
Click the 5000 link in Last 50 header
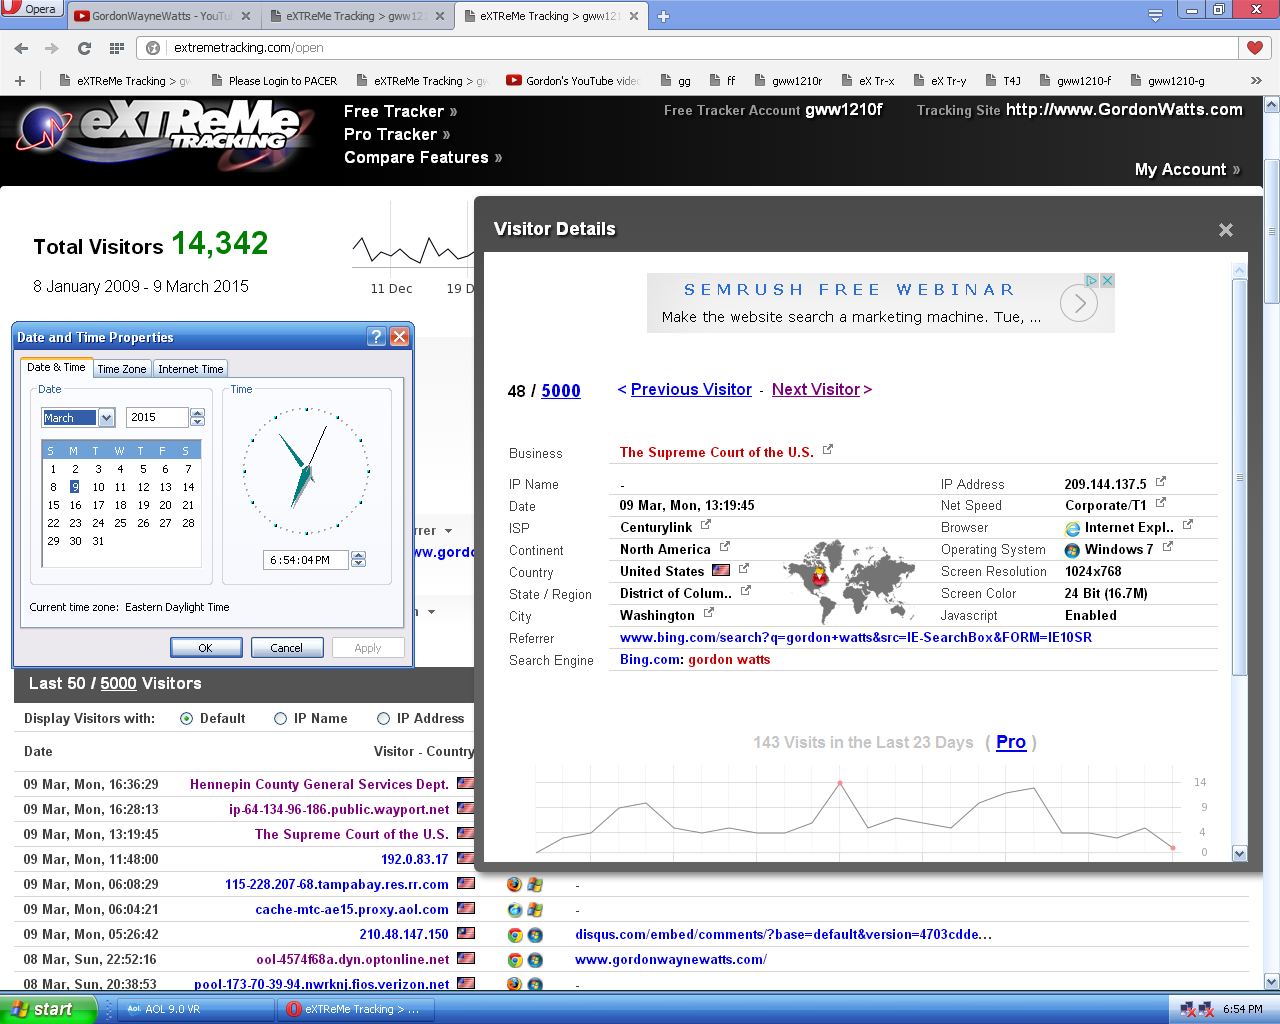tap(118, 683)
